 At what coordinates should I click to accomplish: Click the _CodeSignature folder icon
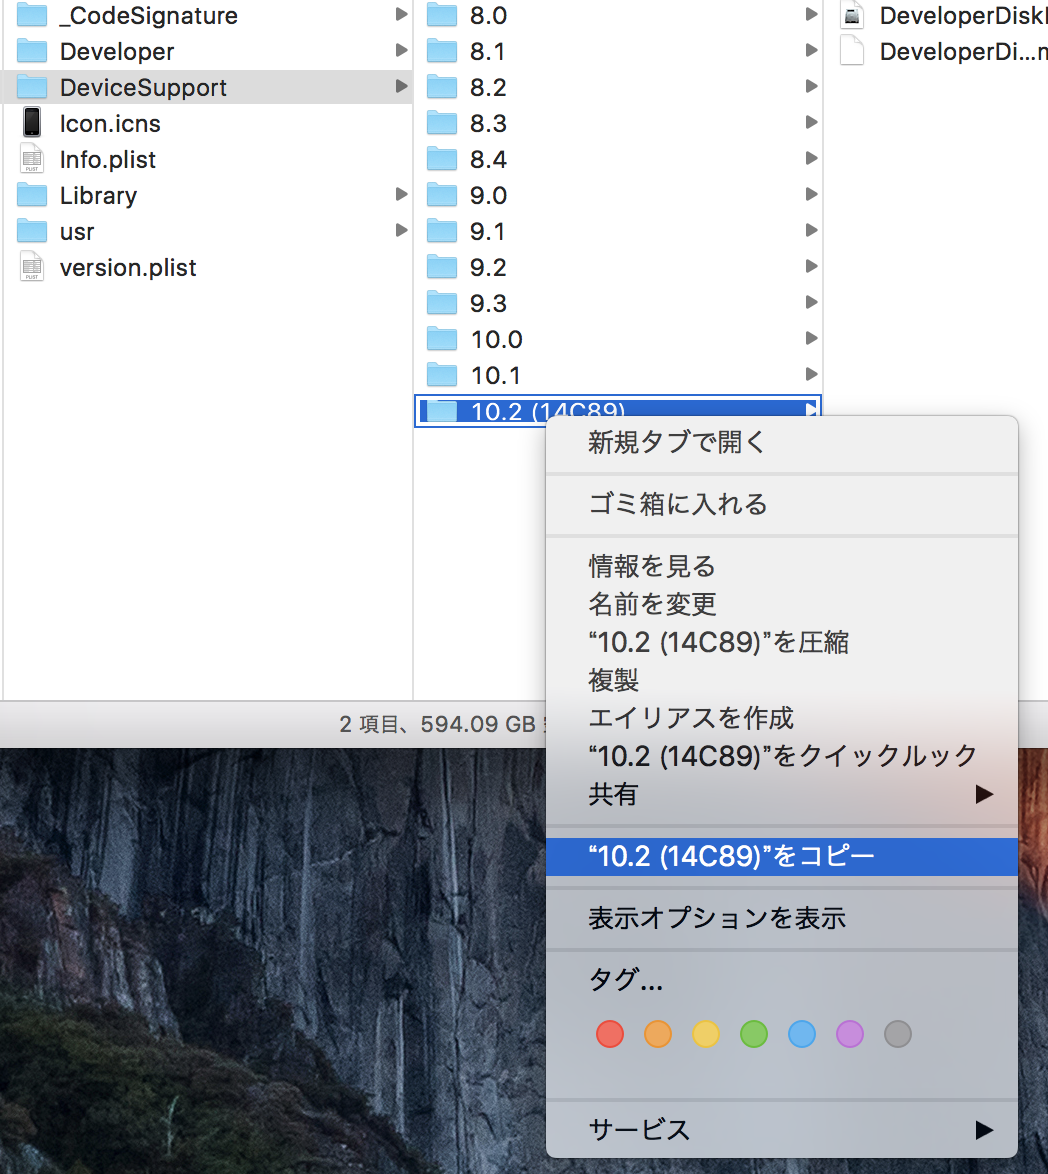32,16
